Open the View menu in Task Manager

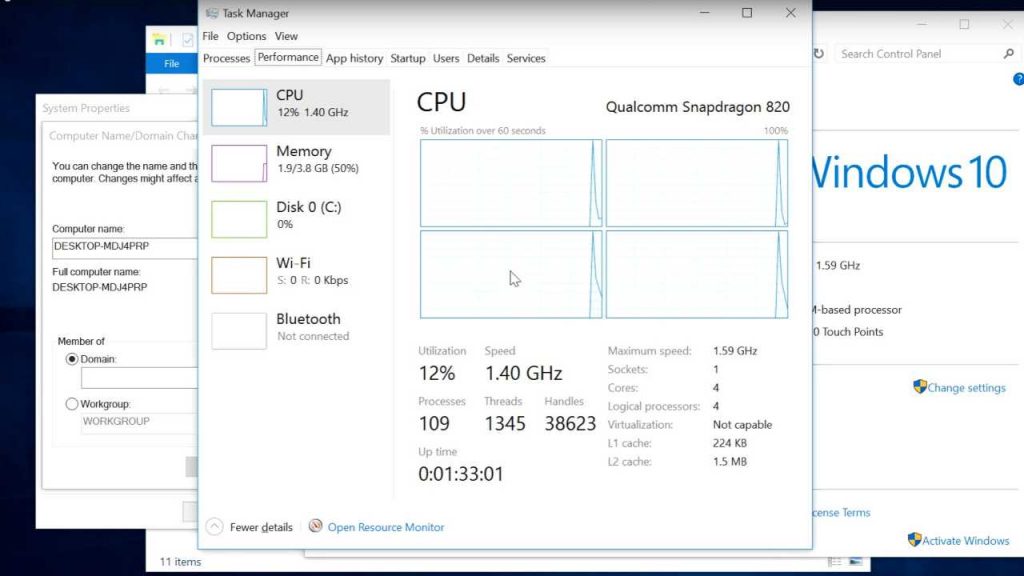pyautogui.click(x=286, y=36)
